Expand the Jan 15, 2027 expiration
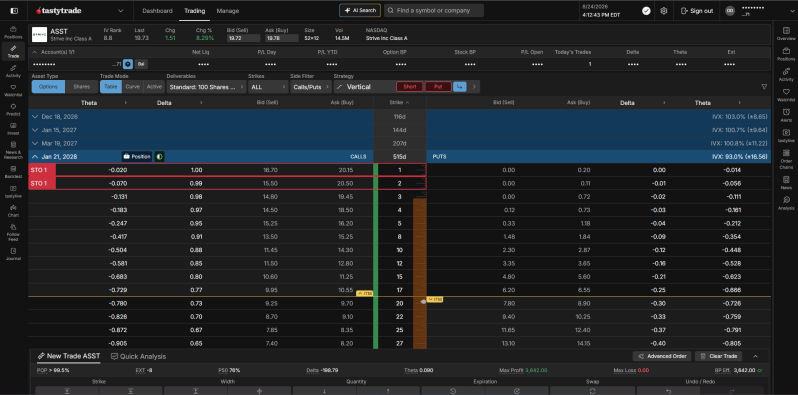This screenshot has height=395, width=798. pos(35,130)
